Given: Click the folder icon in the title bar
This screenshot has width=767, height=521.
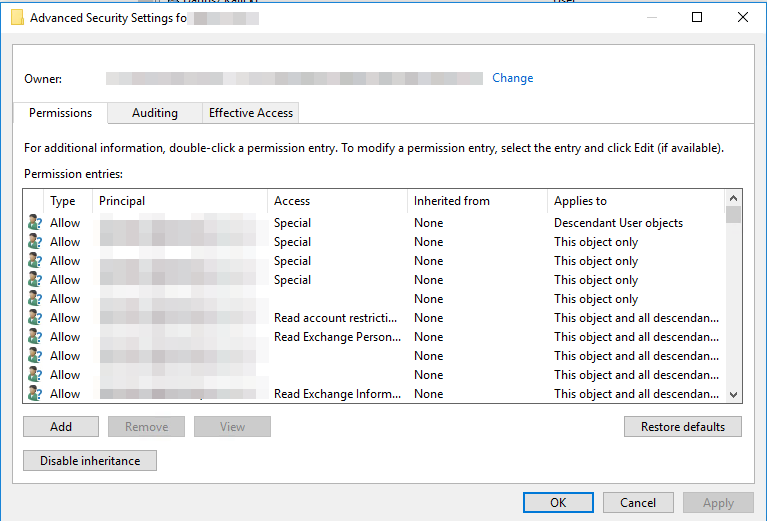Looking at the screenshot, I should [x=17, y=17].
